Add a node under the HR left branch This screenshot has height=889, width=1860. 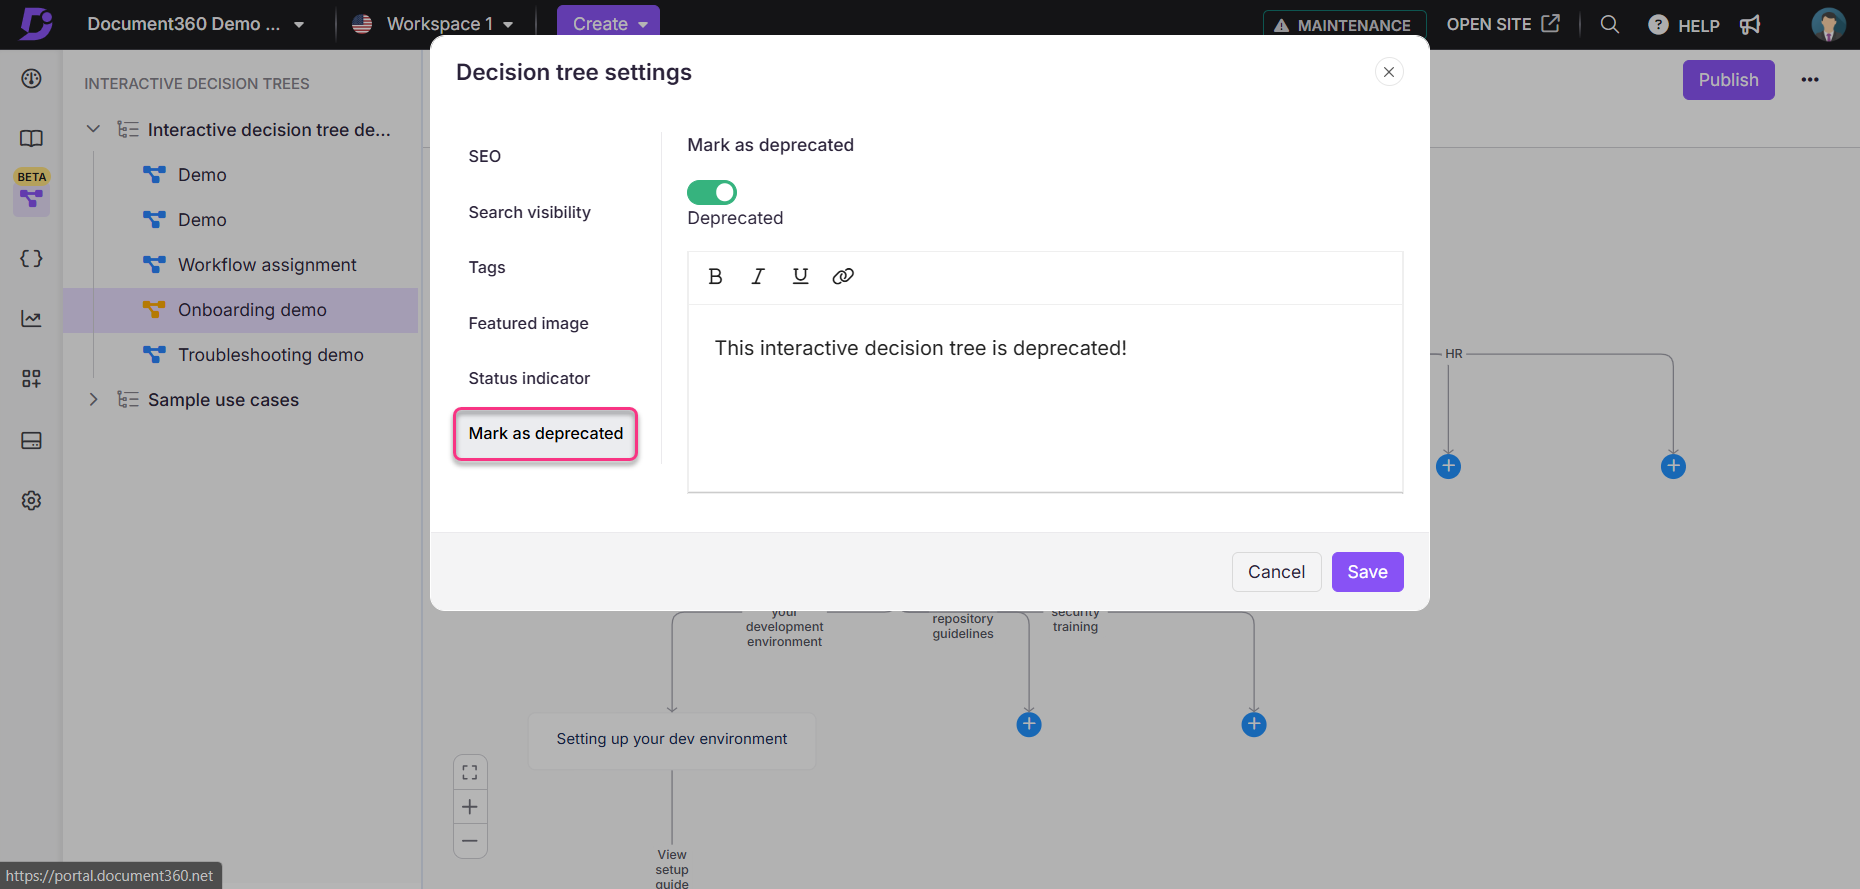tap(1448, 466)
